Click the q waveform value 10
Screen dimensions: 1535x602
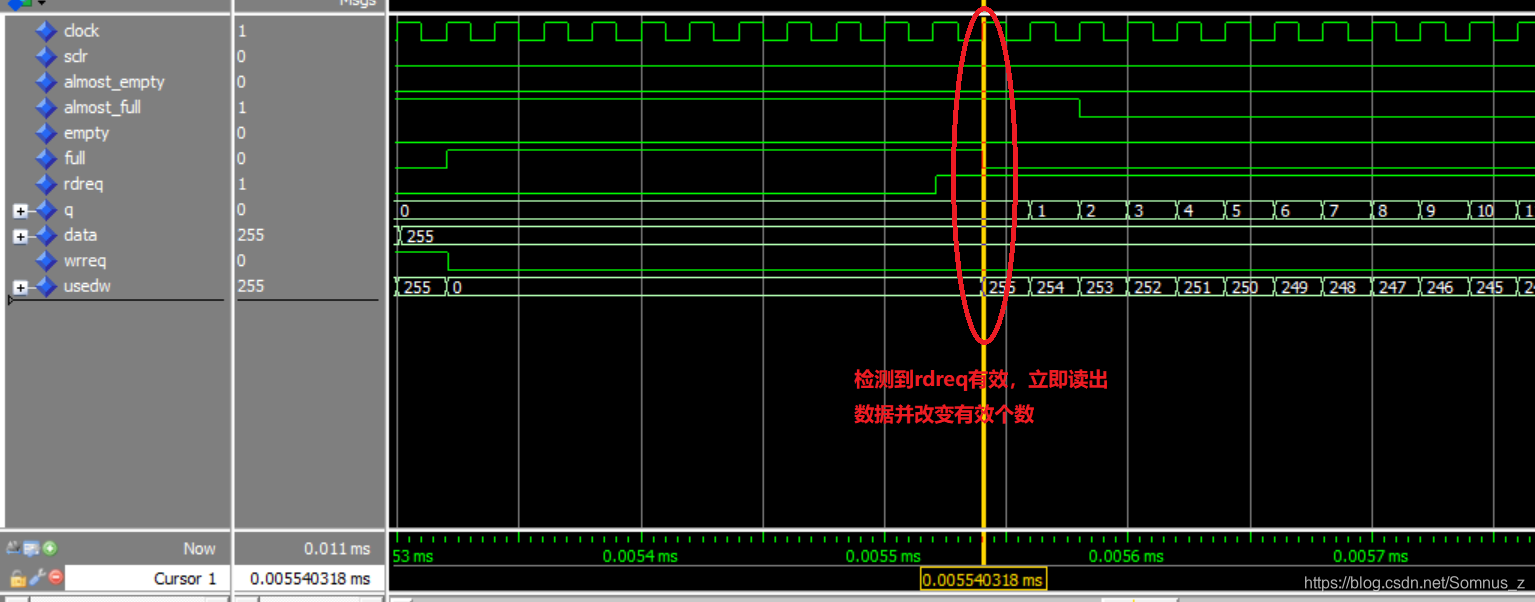(x=1485, y=211)
